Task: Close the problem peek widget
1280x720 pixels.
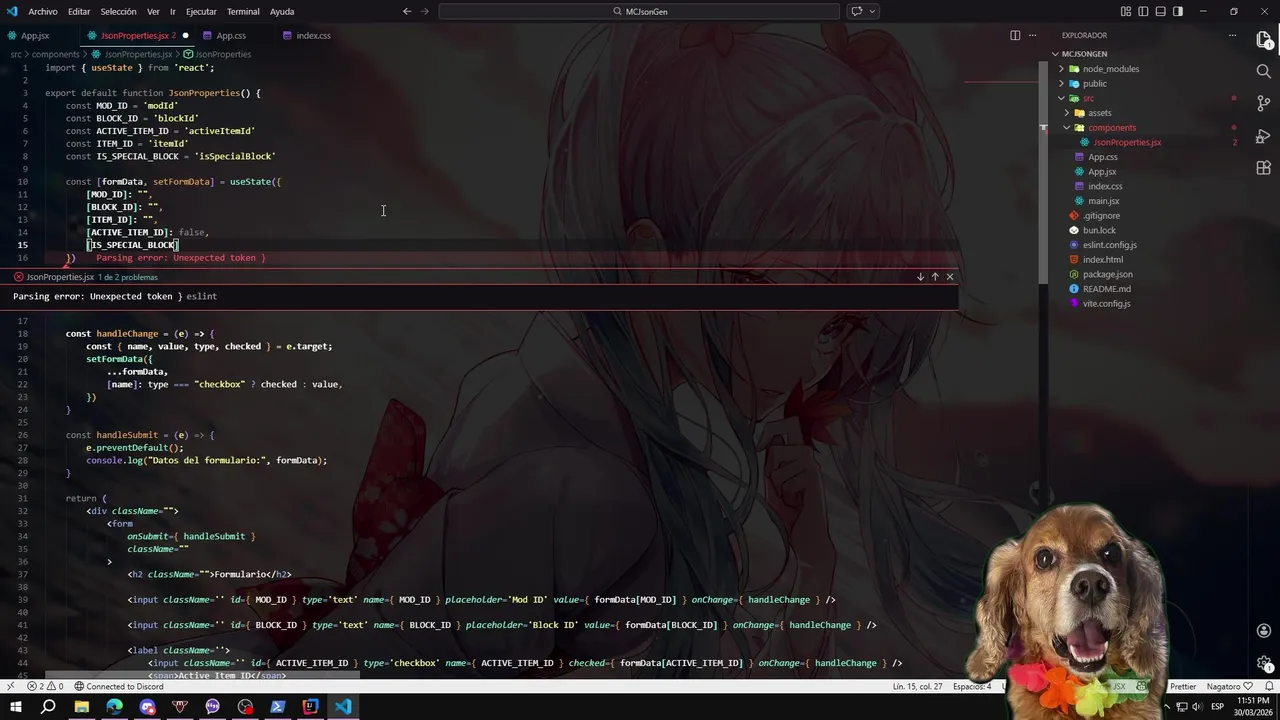Action: click(x=950, y=277)
